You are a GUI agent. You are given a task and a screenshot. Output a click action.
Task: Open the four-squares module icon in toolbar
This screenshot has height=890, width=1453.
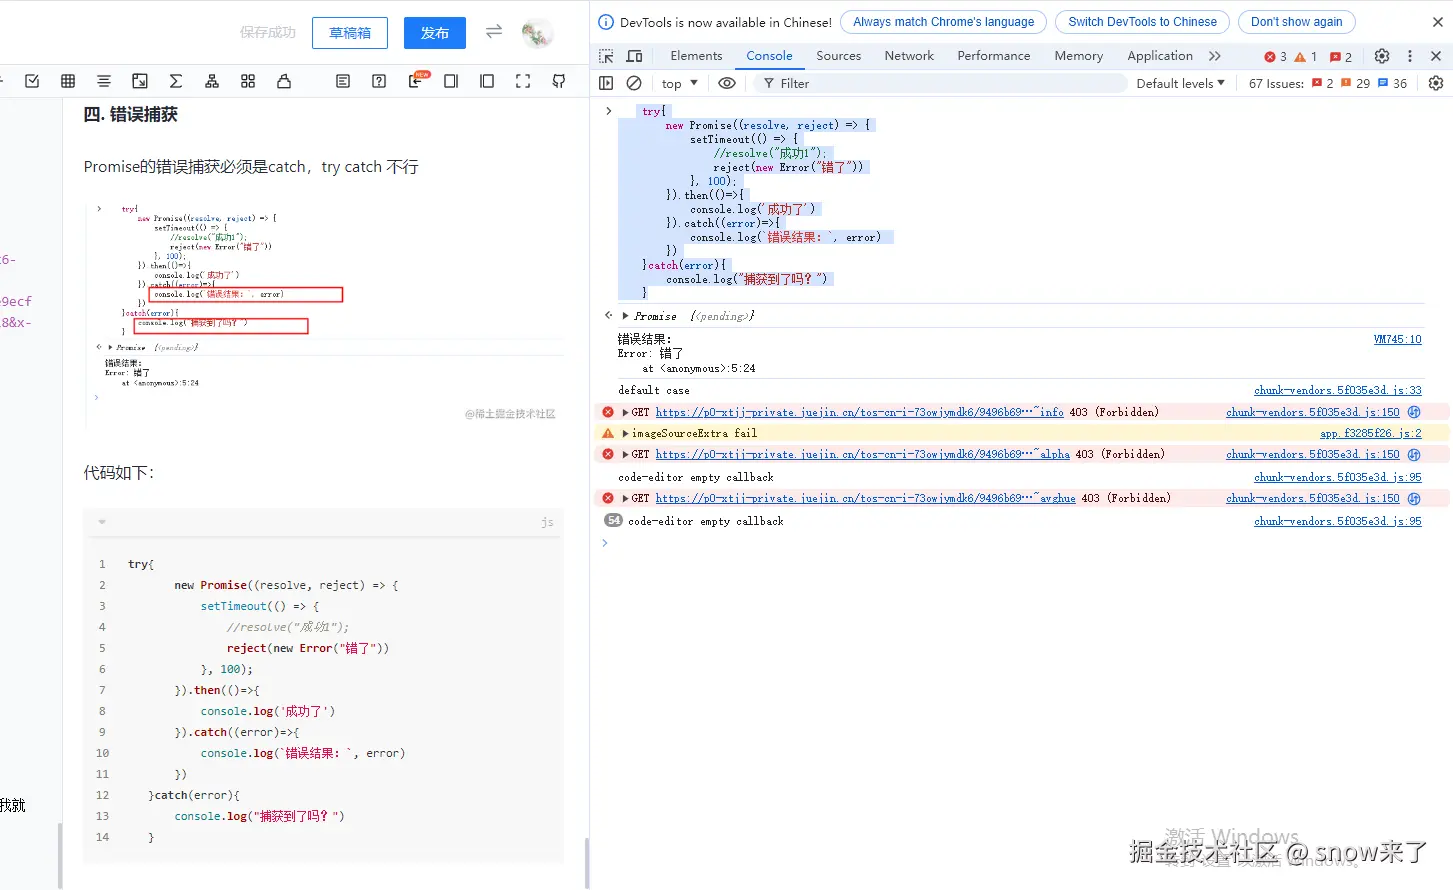[248, 81]
